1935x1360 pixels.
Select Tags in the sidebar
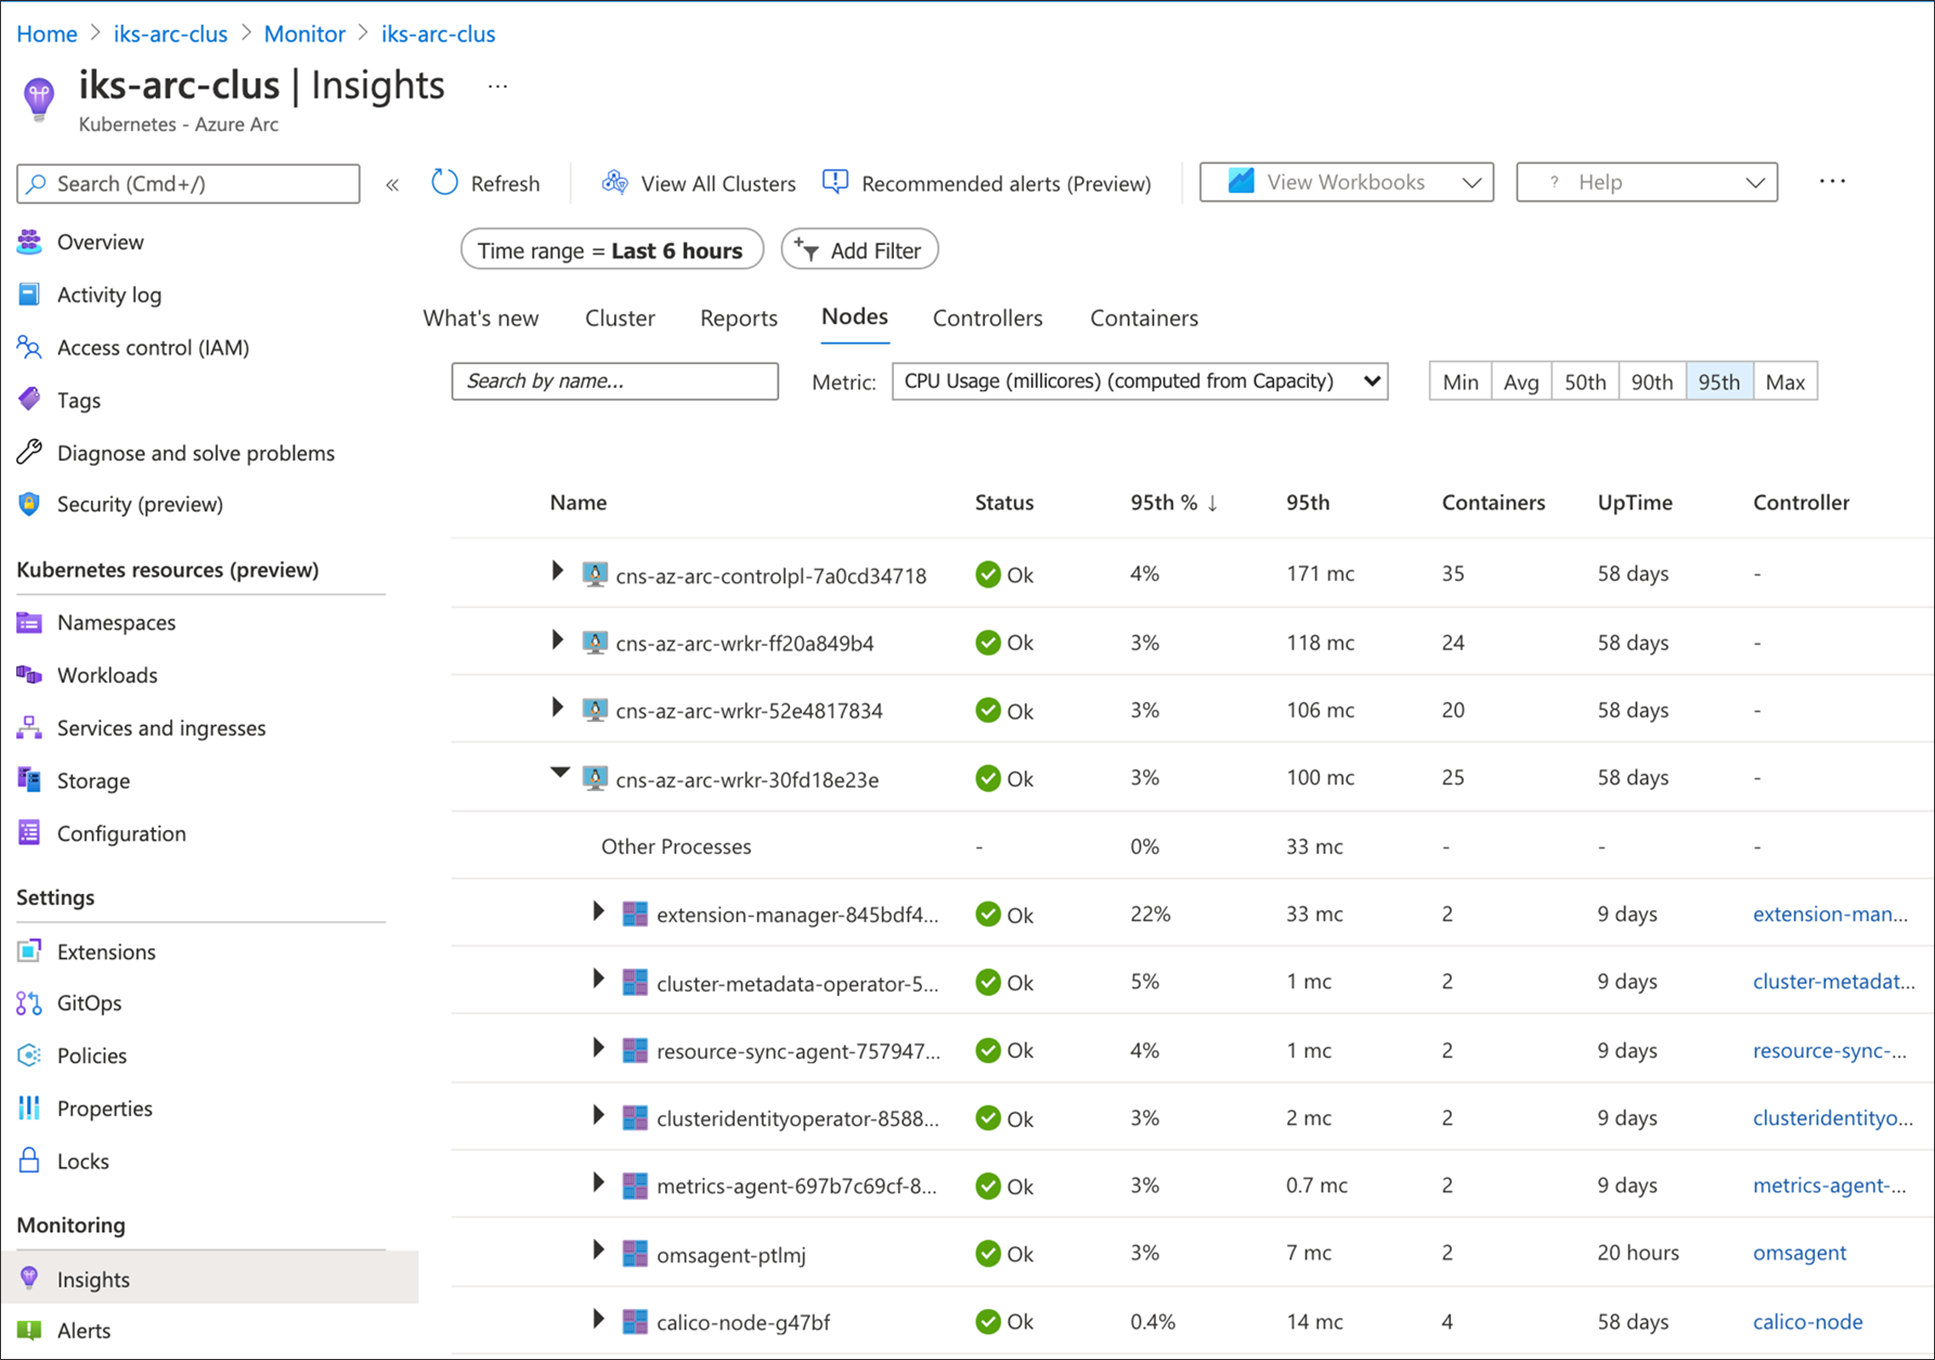(x=79, y=399)
